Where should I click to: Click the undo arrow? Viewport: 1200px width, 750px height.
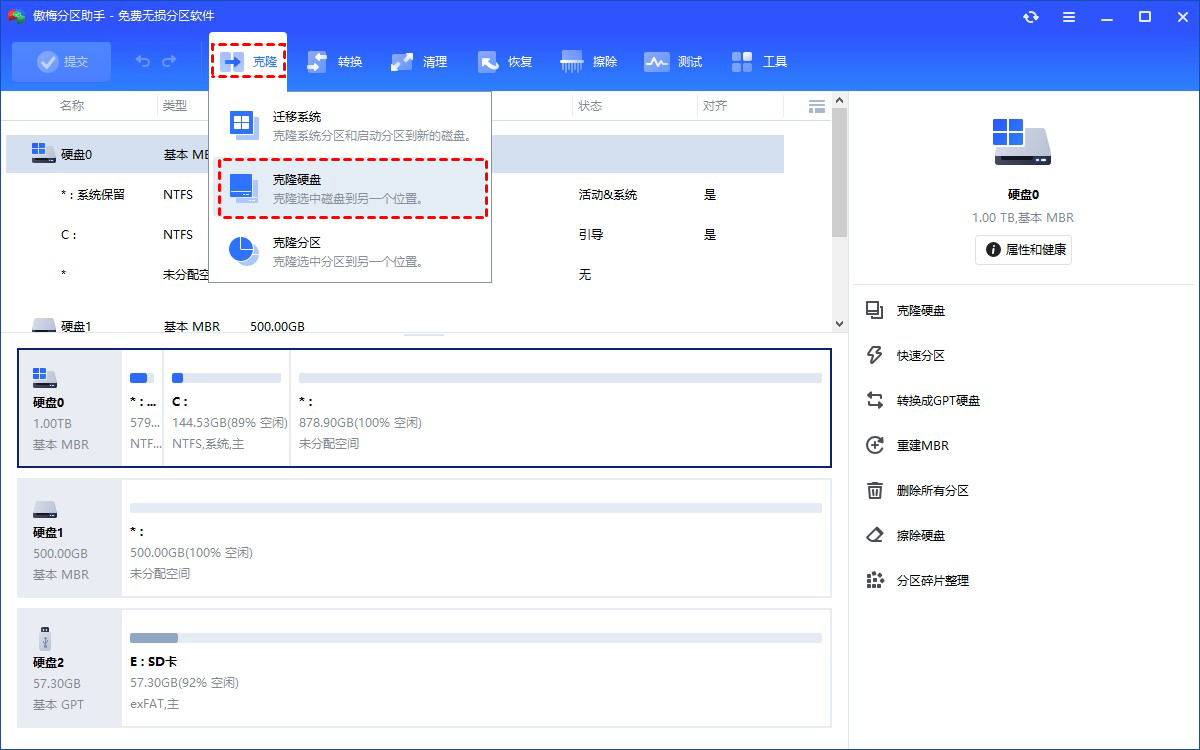141,61
